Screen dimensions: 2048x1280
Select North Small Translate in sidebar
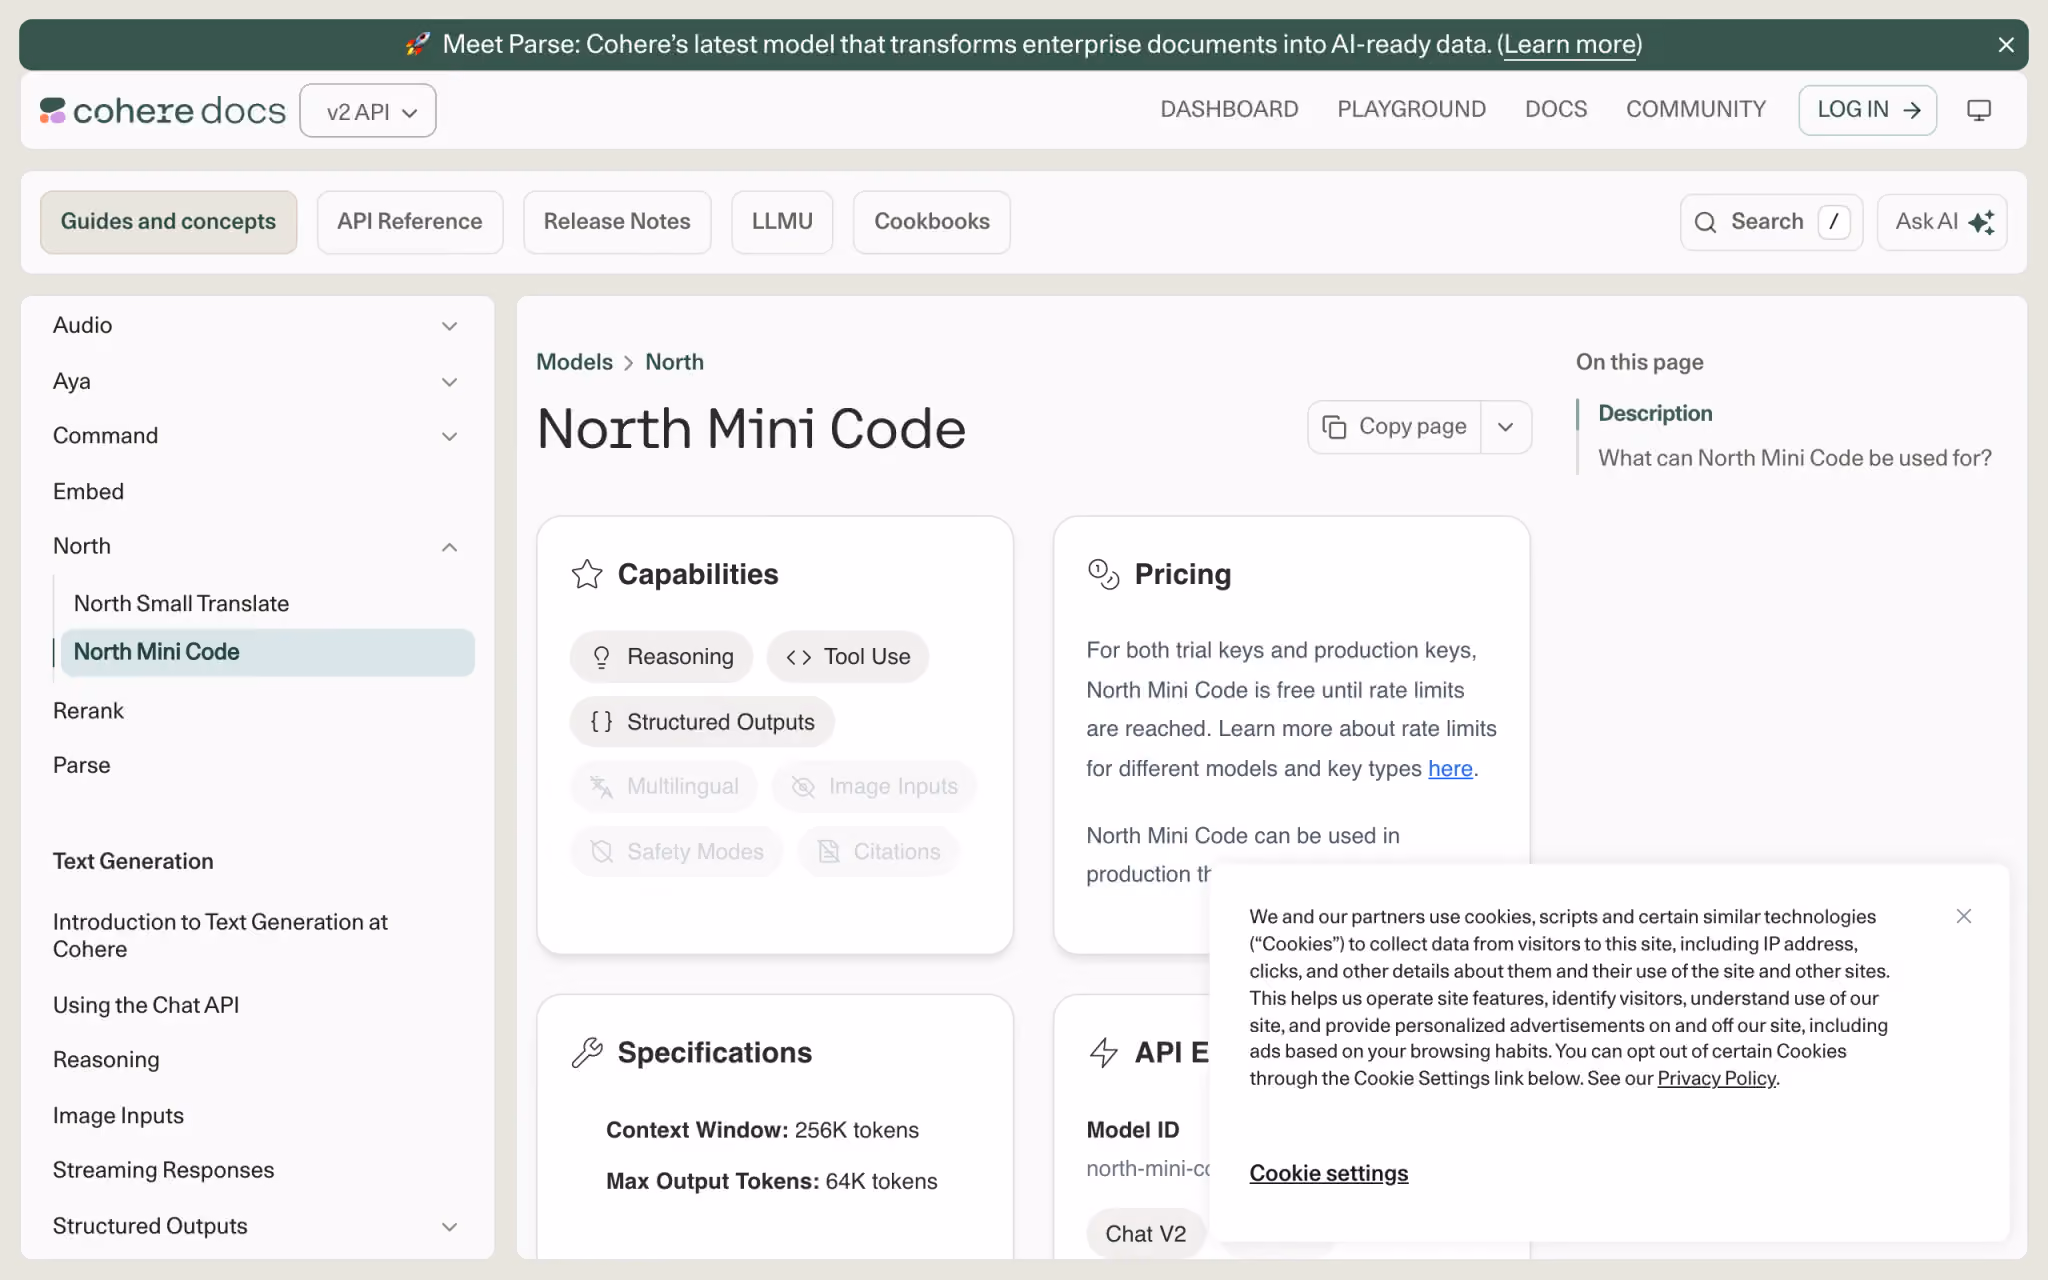coord(181,603)
